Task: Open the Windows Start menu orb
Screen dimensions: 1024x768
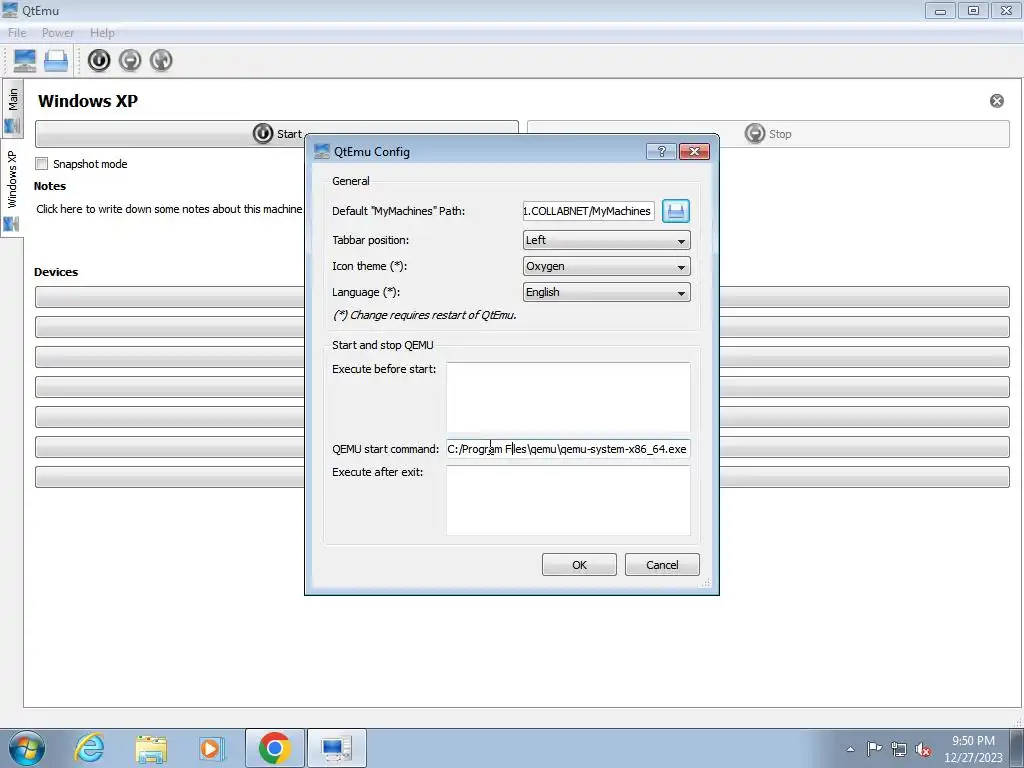Action: [27, 748]
